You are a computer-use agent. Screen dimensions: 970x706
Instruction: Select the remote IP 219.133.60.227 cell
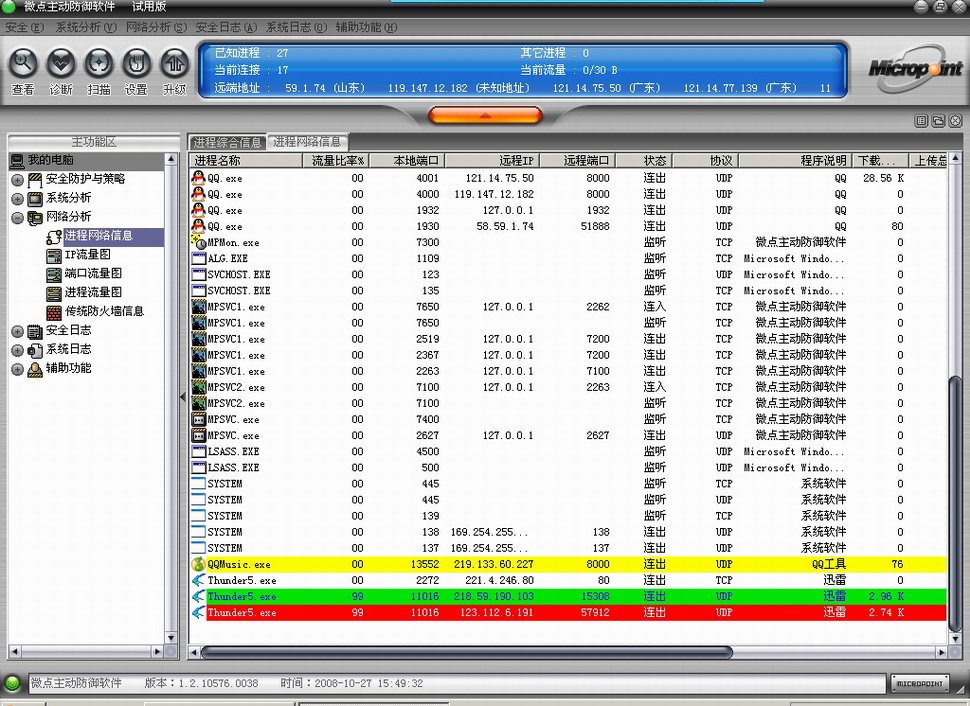coord(493,564)
